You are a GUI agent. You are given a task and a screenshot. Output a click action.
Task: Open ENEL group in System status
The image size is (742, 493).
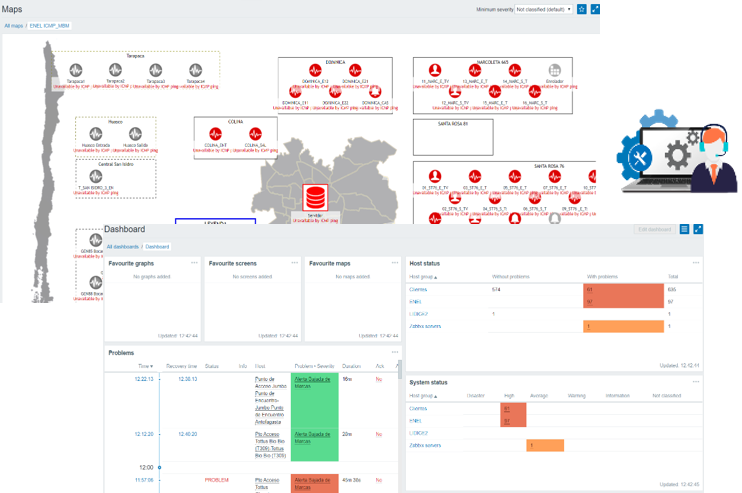(x=415, y=421)
